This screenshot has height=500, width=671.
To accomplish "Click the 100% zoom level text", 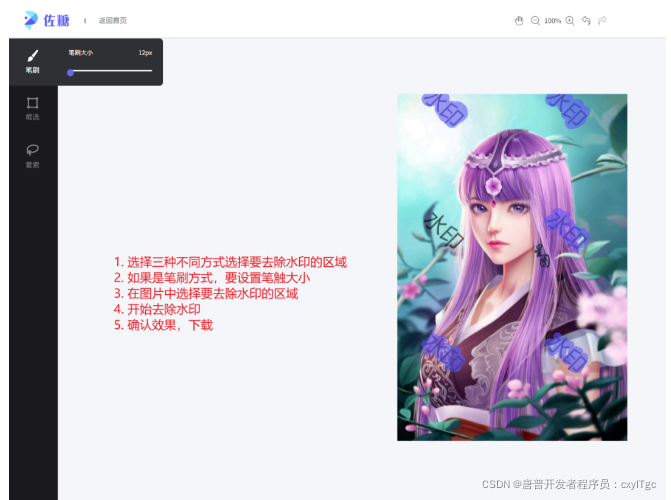I will (552, 21).
